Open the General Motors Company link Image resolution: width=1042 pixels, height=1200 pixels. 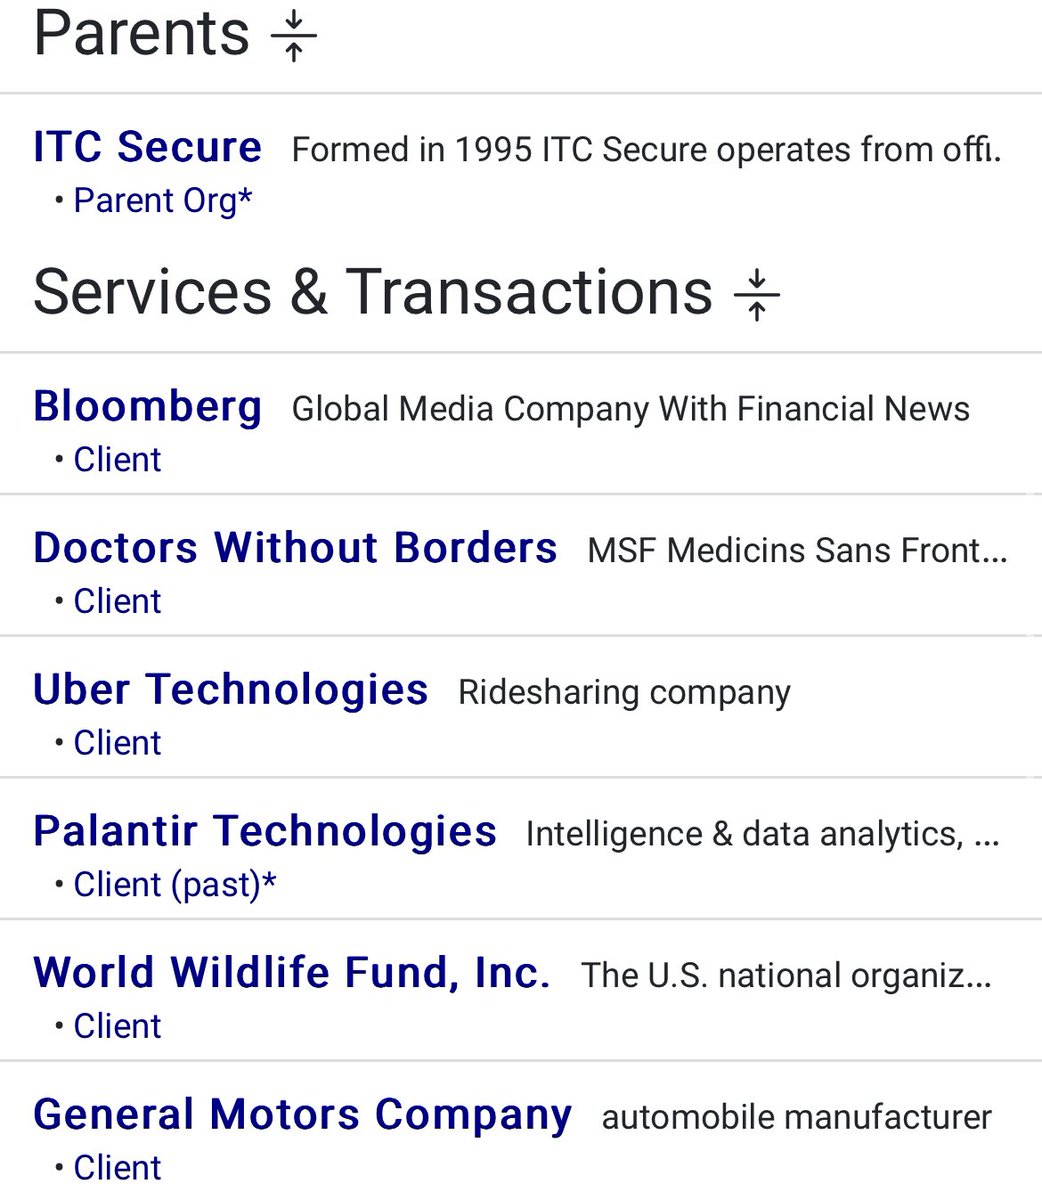tap(302, 1115)
